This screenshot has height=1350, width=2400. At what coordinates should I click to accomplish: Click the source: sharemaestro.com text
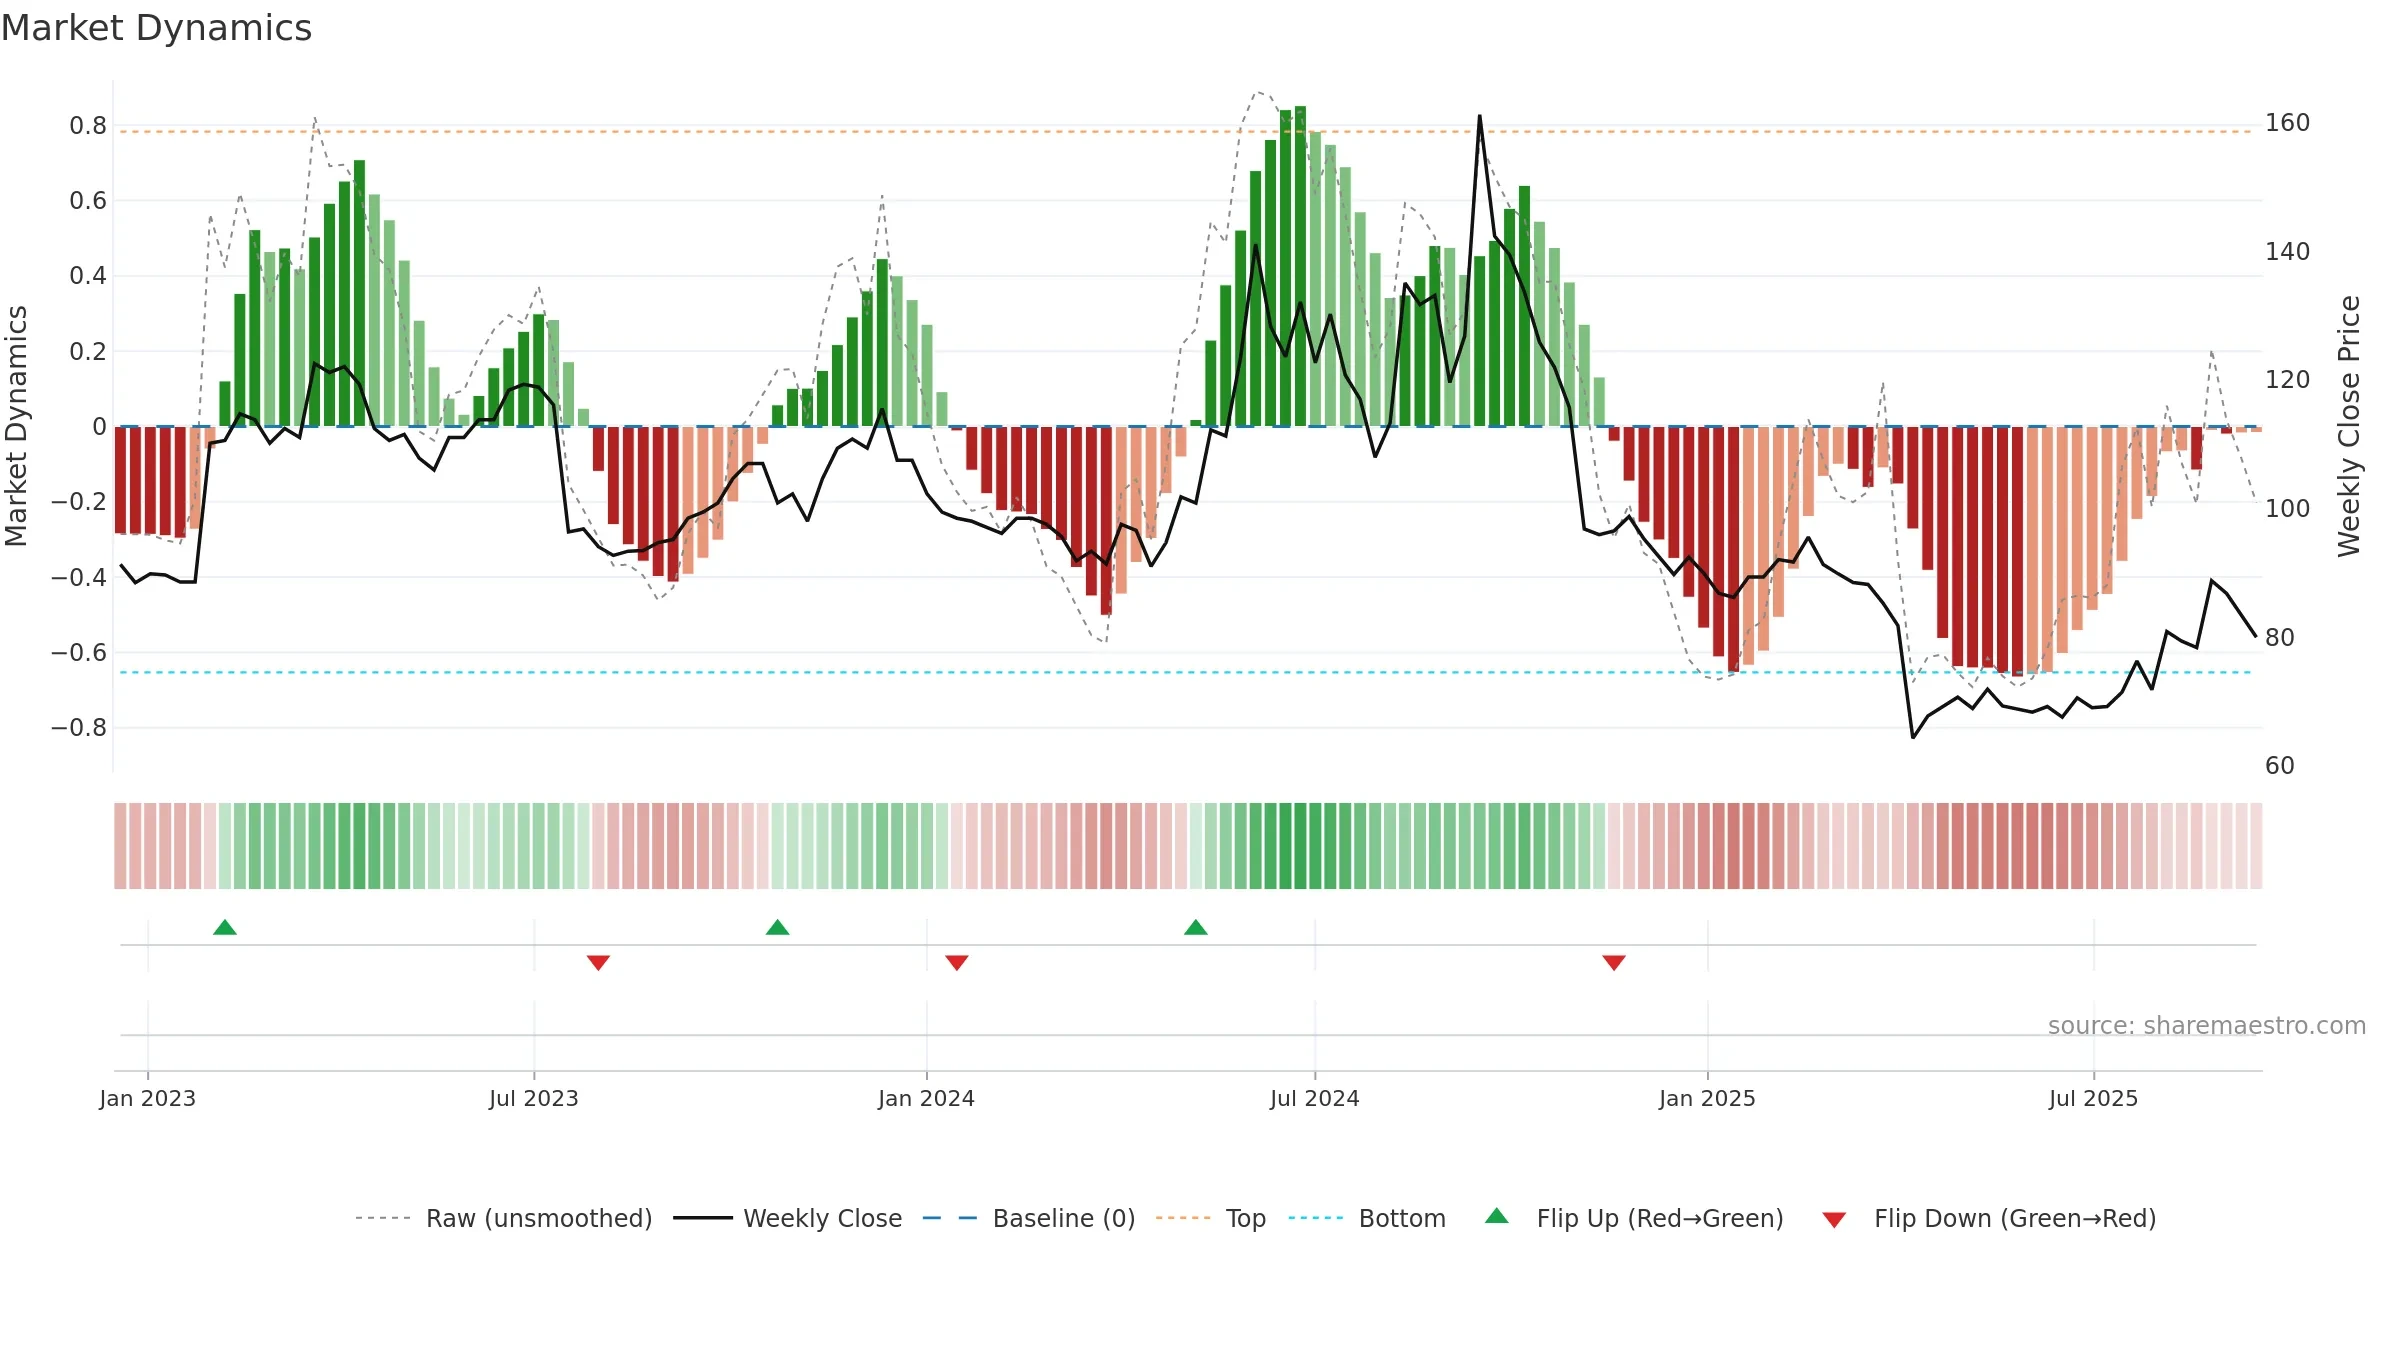[x=2207, y=1025]
